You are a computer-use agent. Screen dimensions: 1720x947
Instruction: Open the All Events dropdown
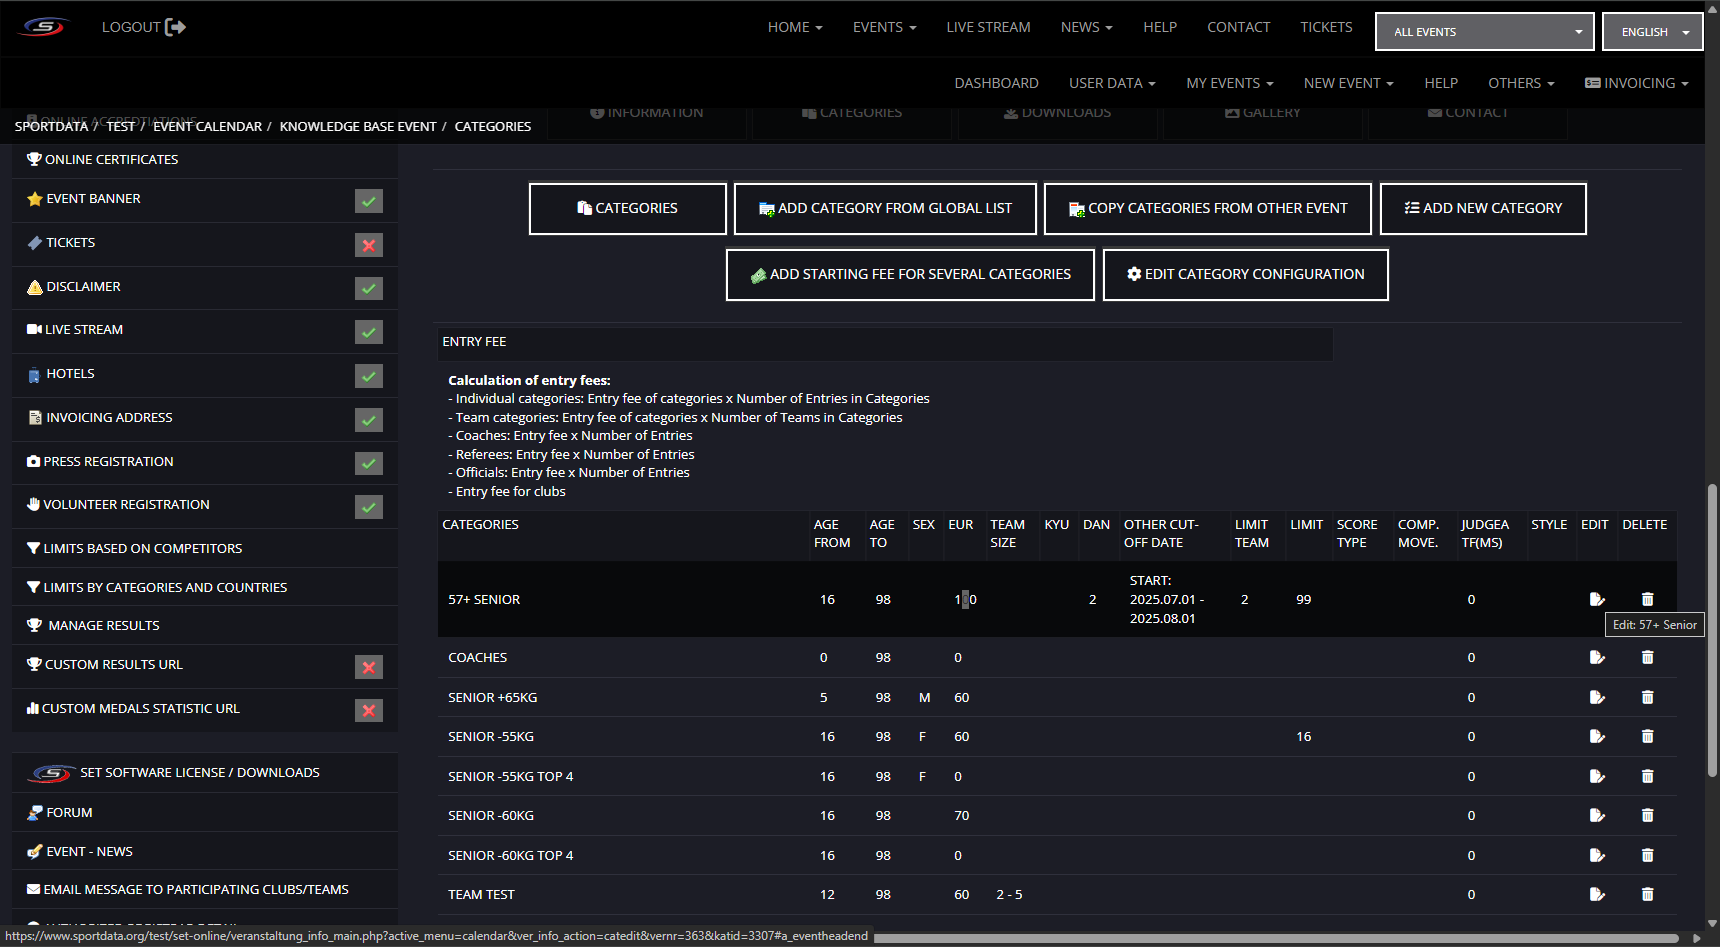pyautogui.click(x=1484, y=31)
